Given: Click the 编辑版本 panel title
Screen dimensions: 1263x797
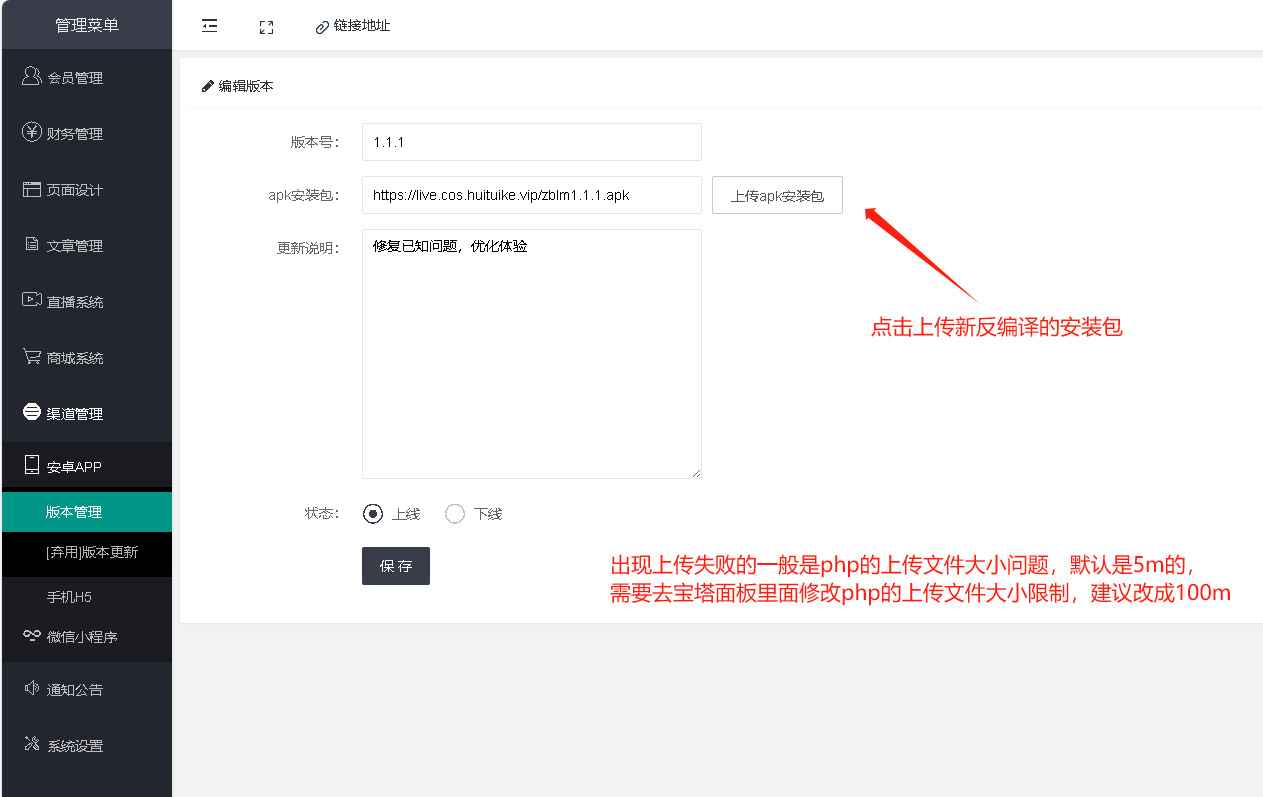Looking at the screenshot, I should tap(246, 86).
